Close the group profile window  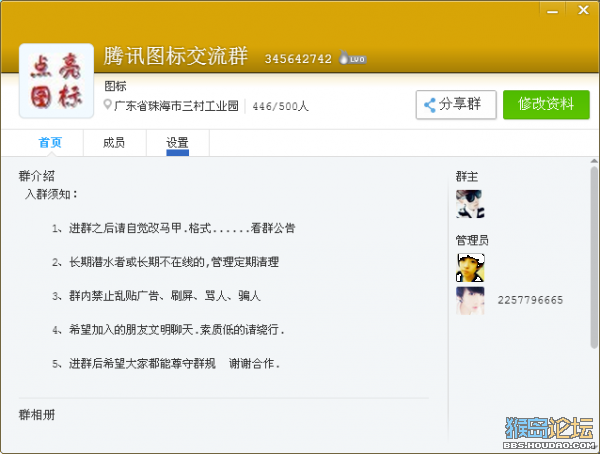(583, 10)
